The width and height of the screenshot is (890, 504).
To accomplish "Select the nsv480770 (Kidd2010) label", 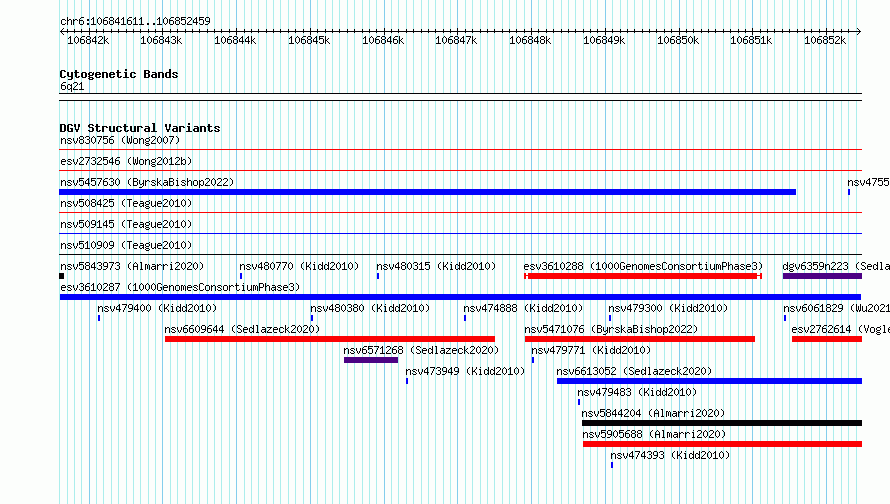I will (299, 266).
